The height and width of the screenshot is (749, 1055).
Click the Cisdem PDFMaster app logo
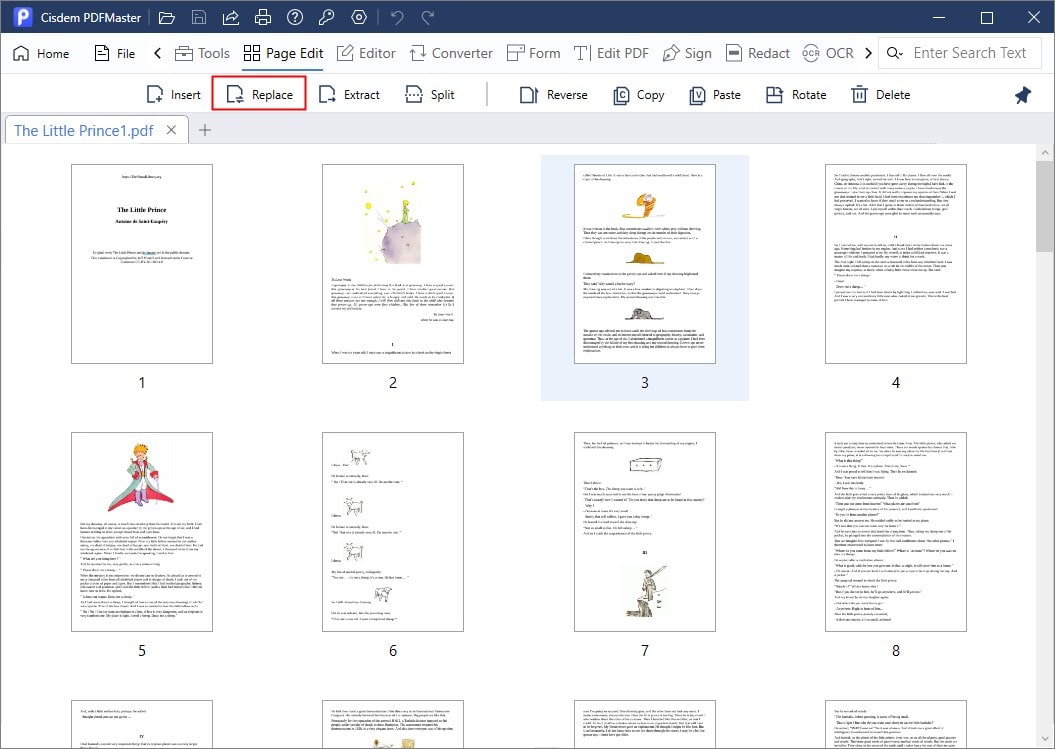pos(23,17)
